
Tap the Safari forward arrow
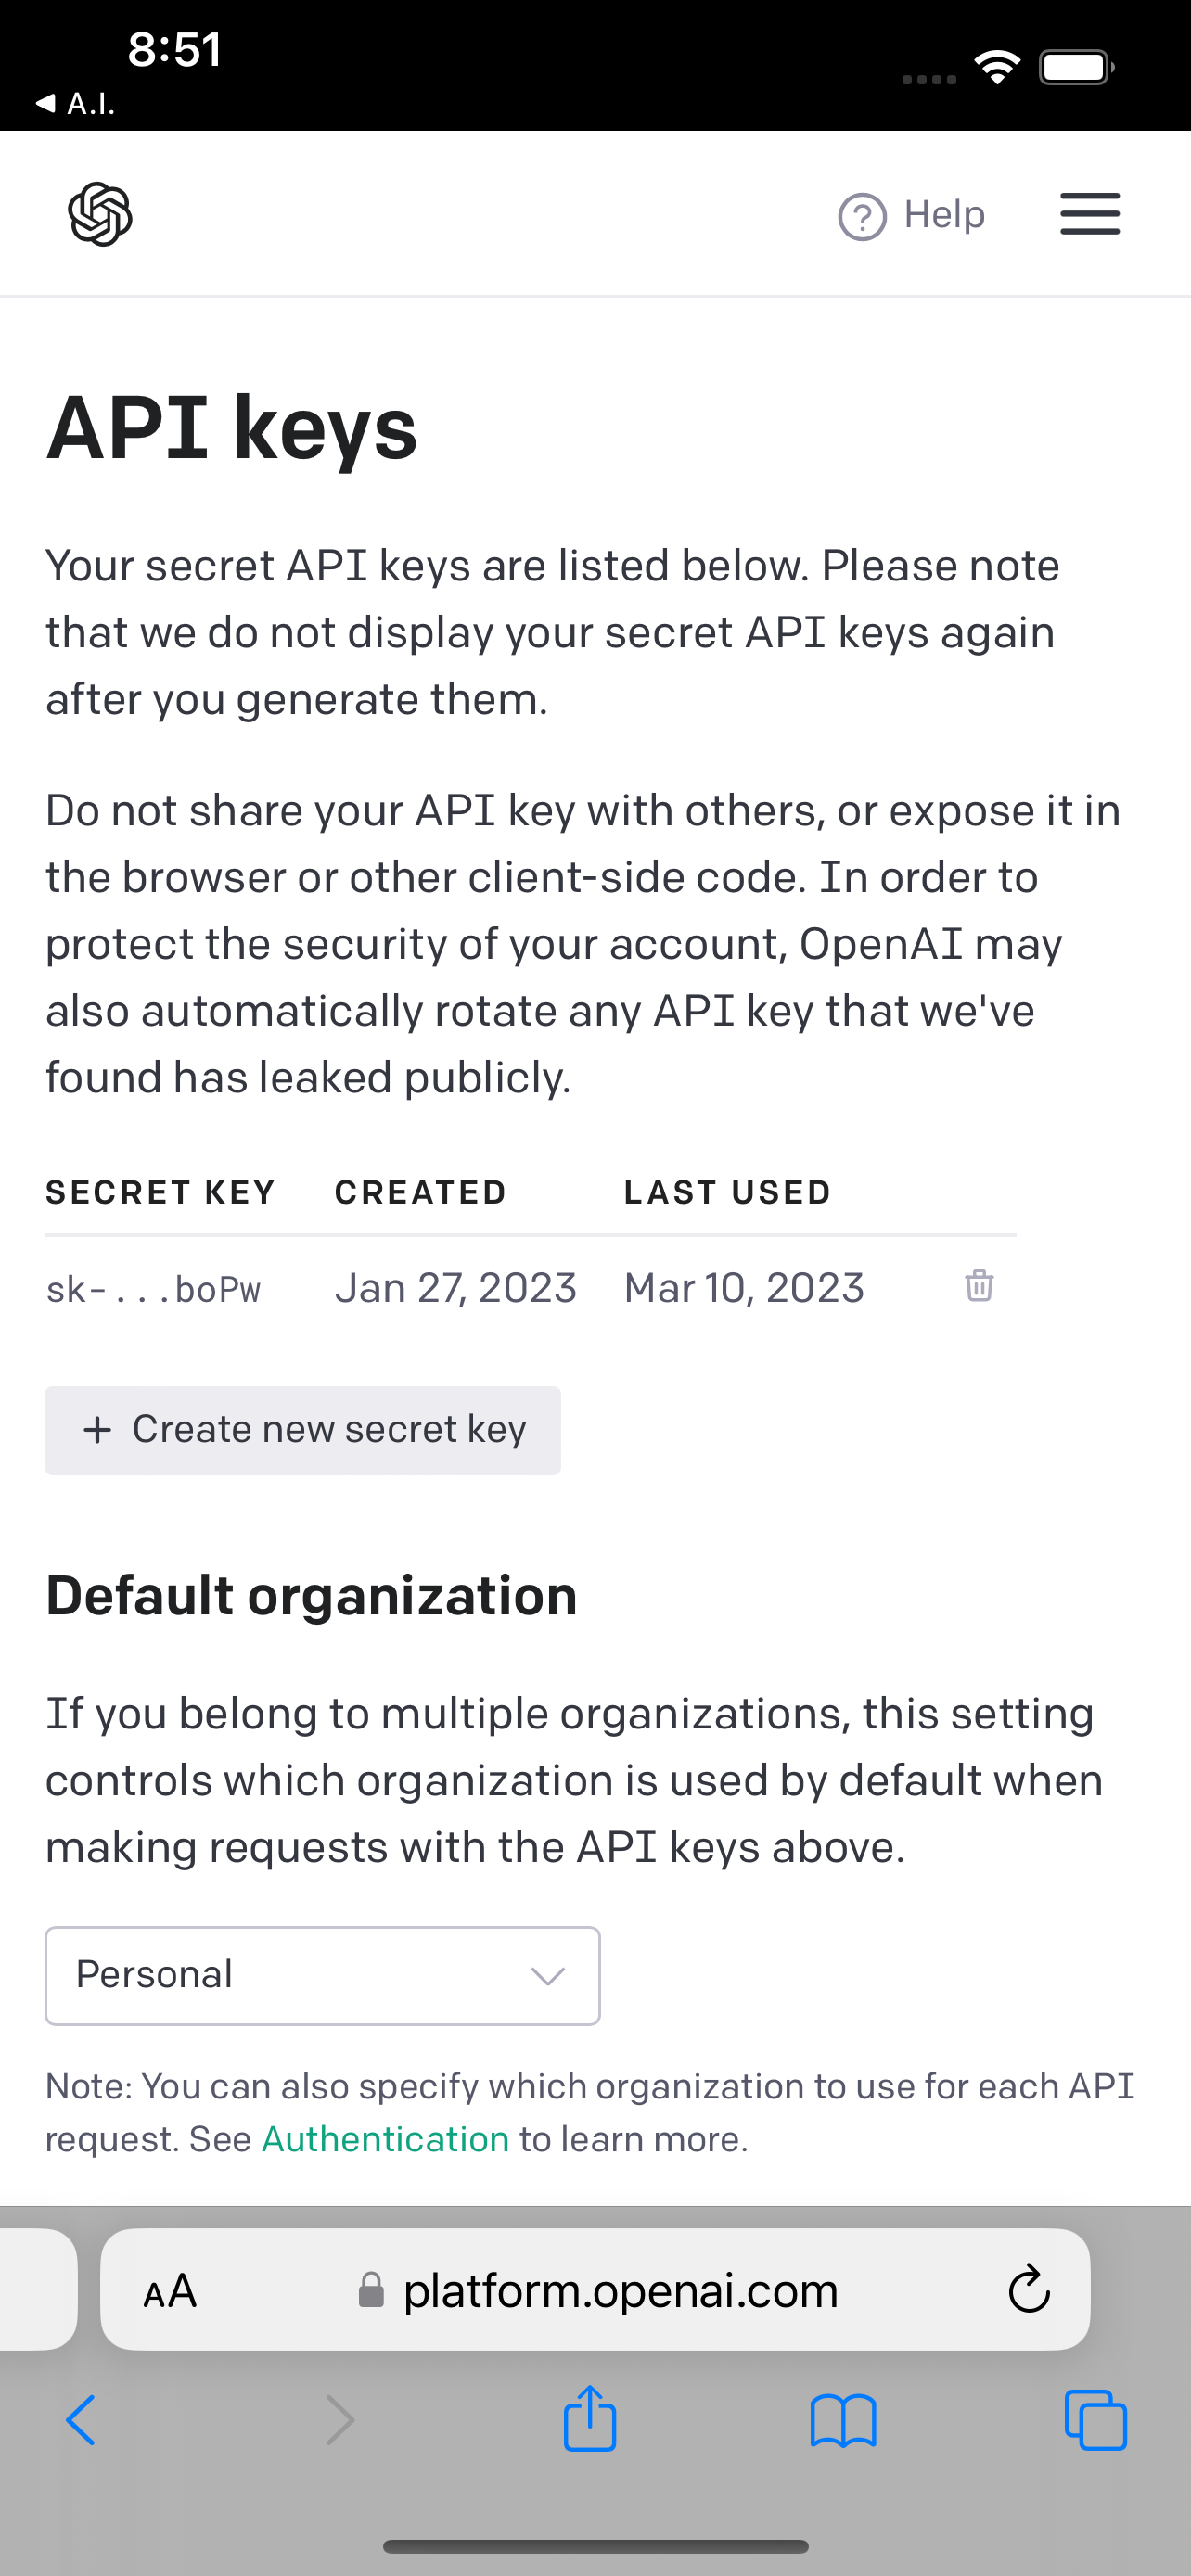(340, 2421)
